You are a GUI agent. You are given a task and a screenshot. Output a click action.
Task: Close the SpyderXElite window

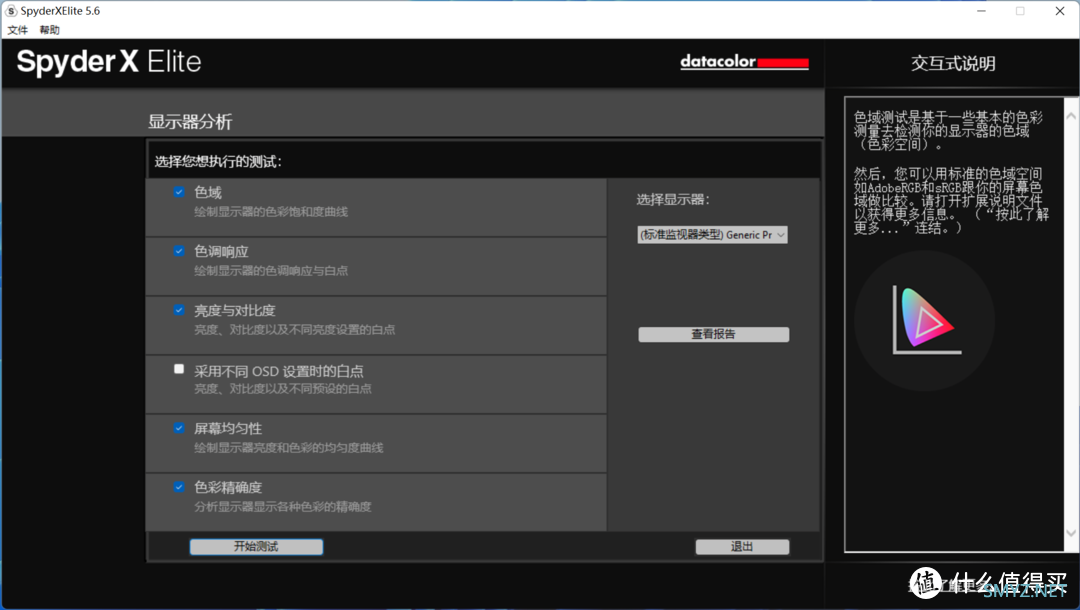tap(1060, 11)
